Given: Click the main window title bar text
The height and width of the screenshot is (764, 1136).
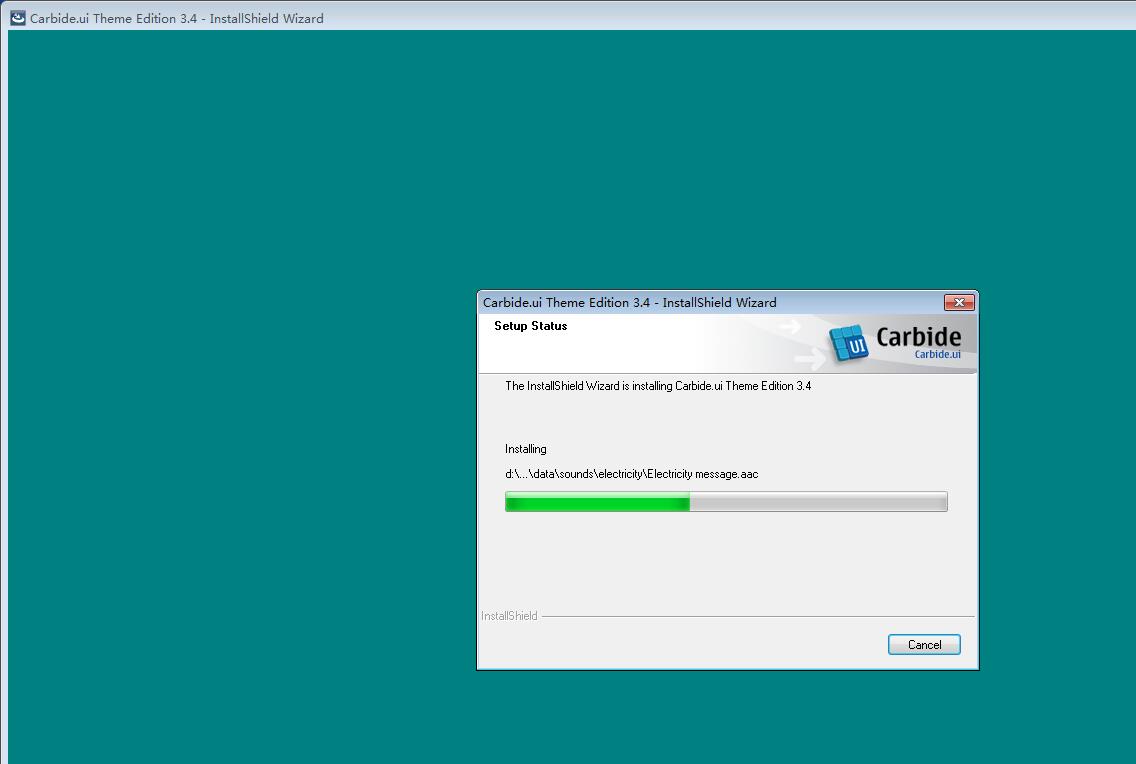Looking at the screenshot, I should coord(177,19).
